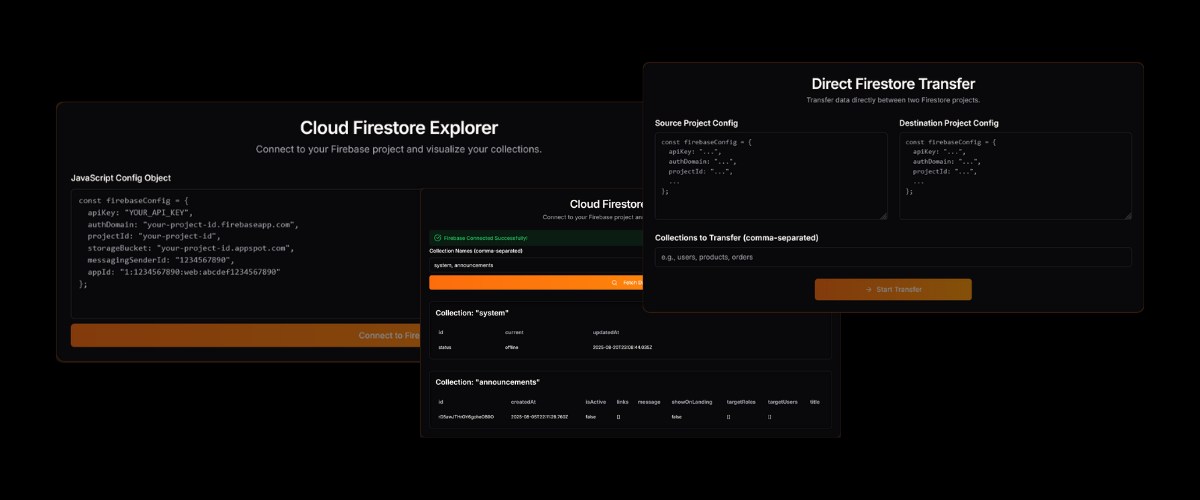Screen dimensions: 1200x500
Task: Click 'Collections to Transfer (comma-separated)' label
Action: 736,238
